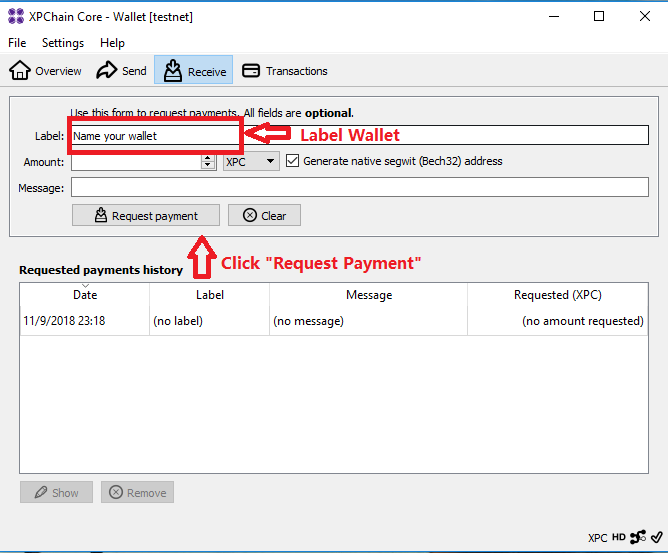Click the XPC unit in status bar
Screen dimensions: 668x553
coord(597,538)
